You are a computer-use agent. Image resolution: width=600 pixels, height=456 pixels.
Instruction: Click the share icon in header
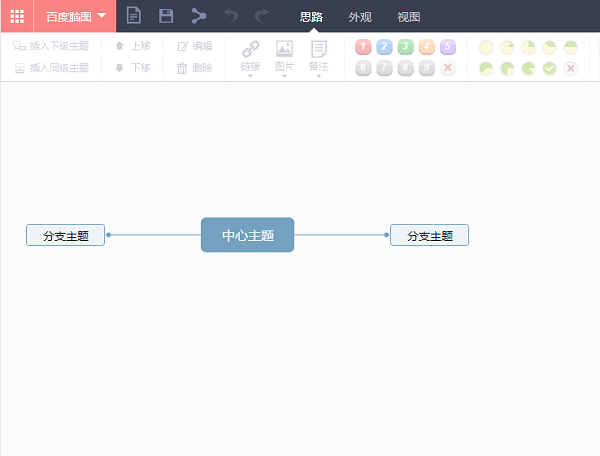[x=199, y=16]
